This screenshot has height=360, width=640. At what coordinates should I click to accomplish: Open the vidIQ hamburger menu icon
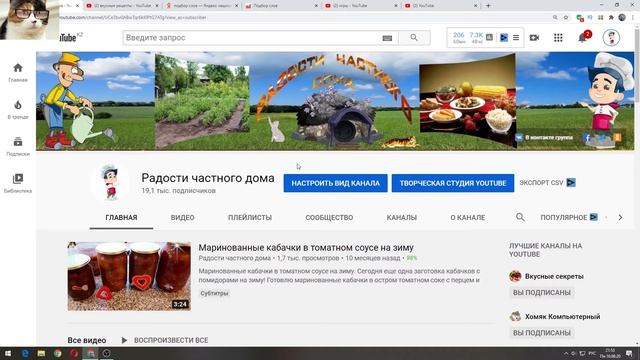point(516,38)
